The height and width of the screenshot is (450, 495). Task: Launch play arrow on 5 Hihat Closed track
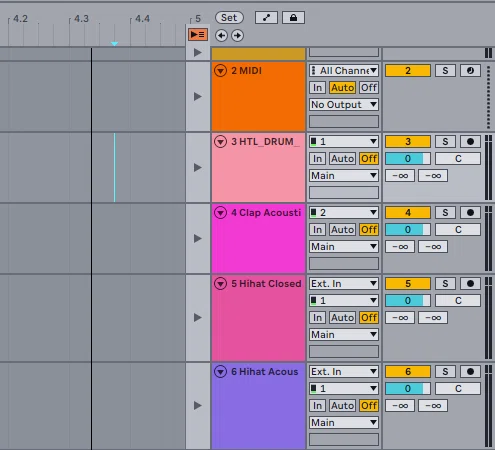tap(198, 318)
